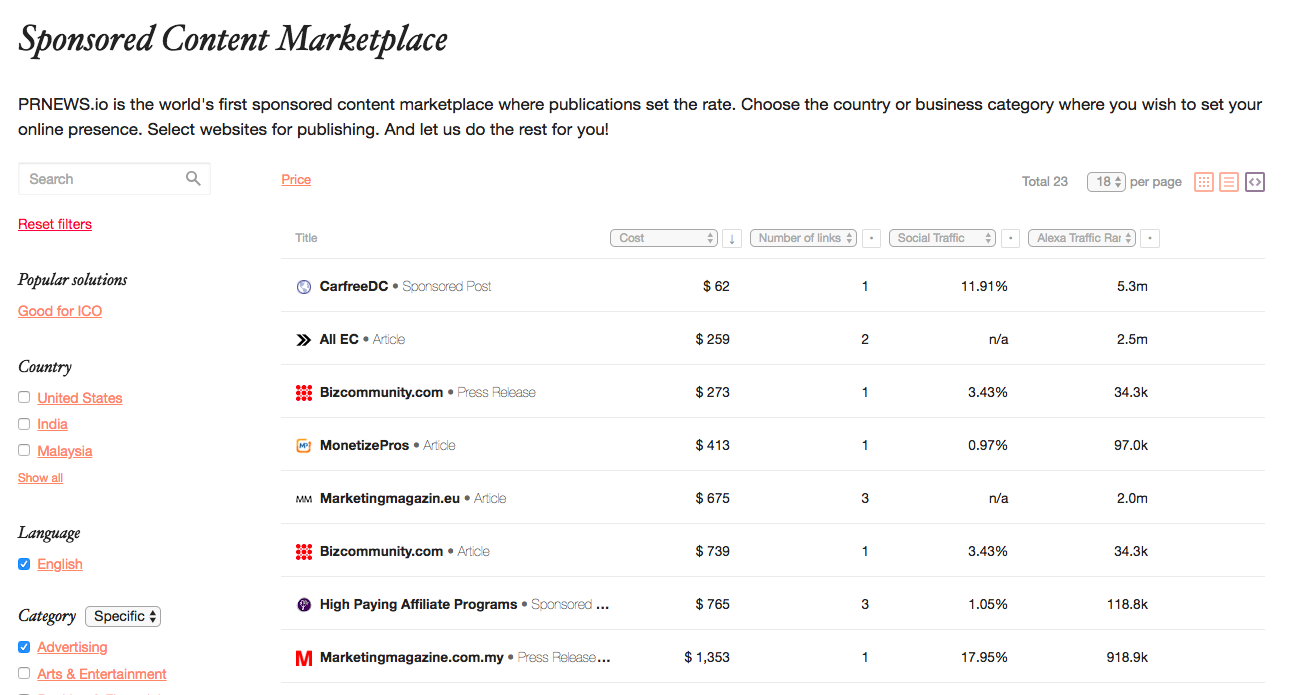Click the $ 1,353 cost value

pos(707,657)
